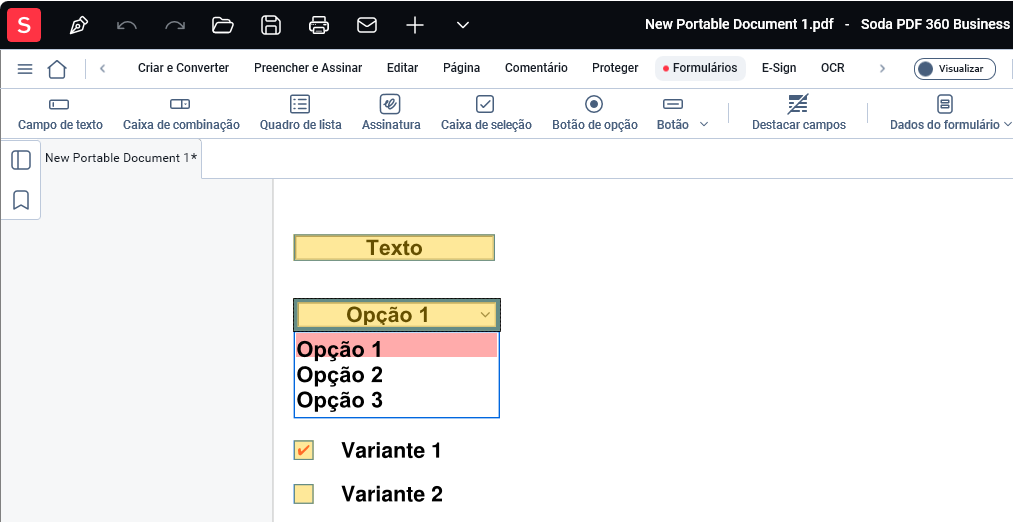Select the pen edit tool icon
The width and height of the screenshot is (1013, 522).
pyautogui.click(x=79, y=25)
